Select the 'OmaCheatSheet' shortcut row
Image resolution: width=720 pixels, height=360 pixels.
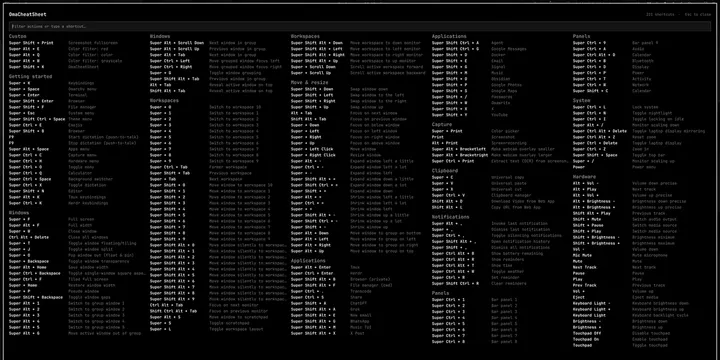click(77, 67)
